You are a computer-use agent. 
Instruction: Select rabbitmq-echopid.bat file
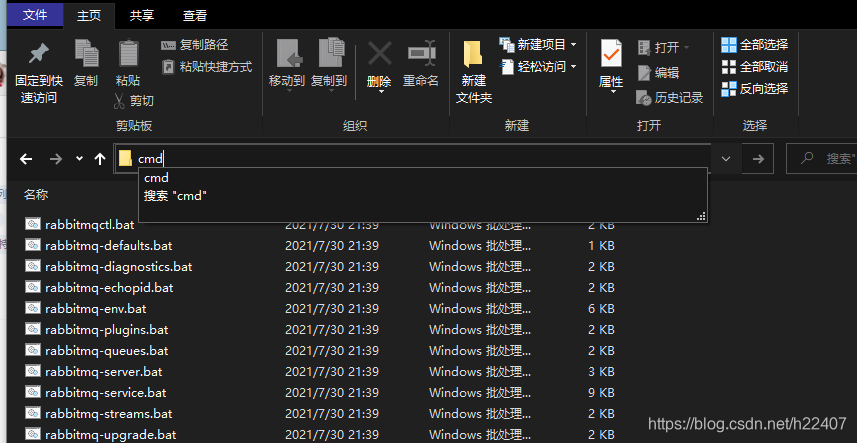(x=109, y=287)
